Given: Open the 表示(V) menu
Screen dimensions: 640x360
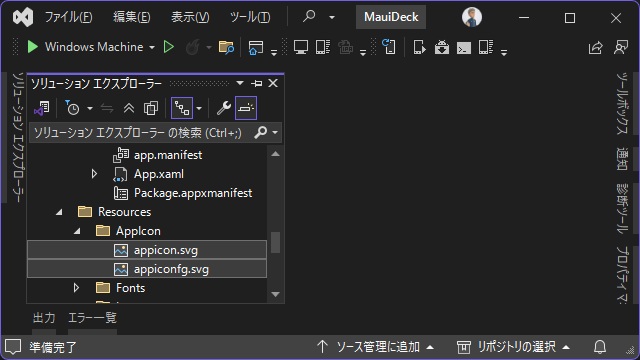Looking at the screenshot, I should (190, 17).
